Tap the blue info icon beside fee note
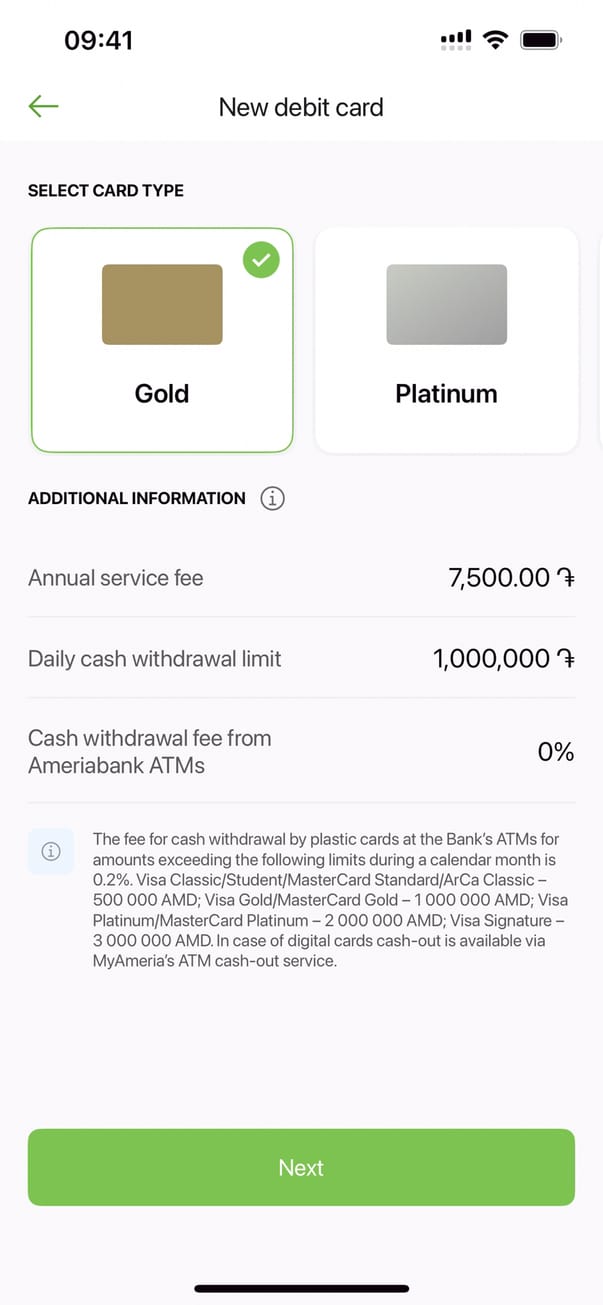The image size is (603, 1305). pyautogui.click(x=50, y=851)
